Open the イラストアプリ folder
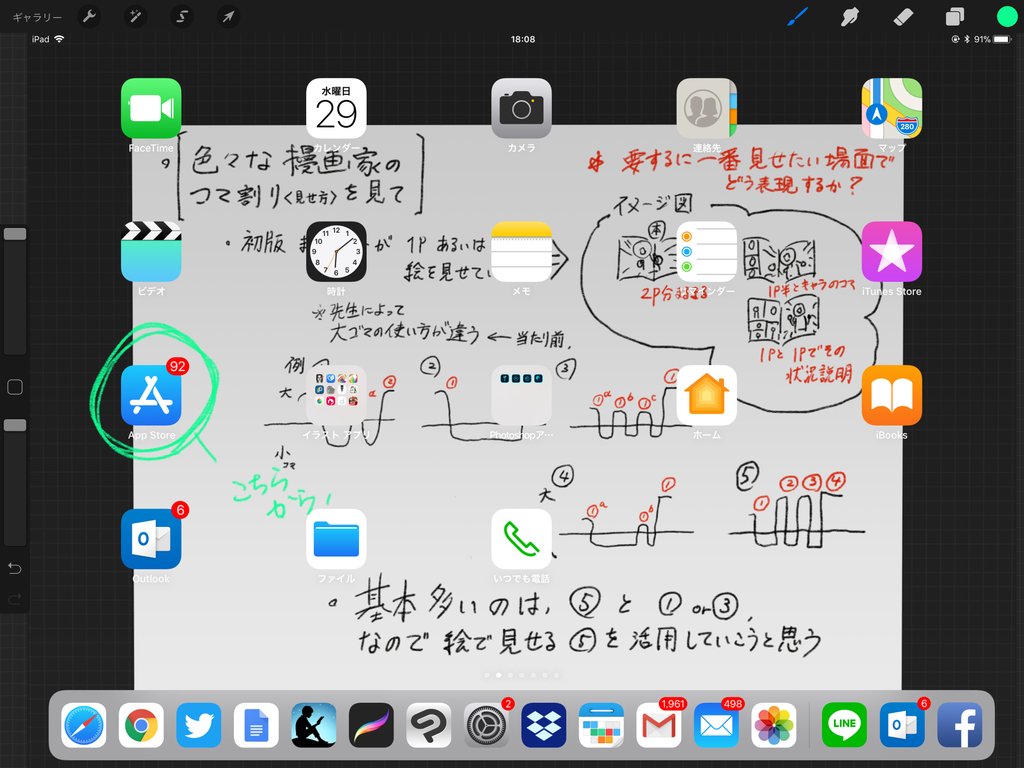The height and width of the screenshot is (768, 1024). [336, 395]
